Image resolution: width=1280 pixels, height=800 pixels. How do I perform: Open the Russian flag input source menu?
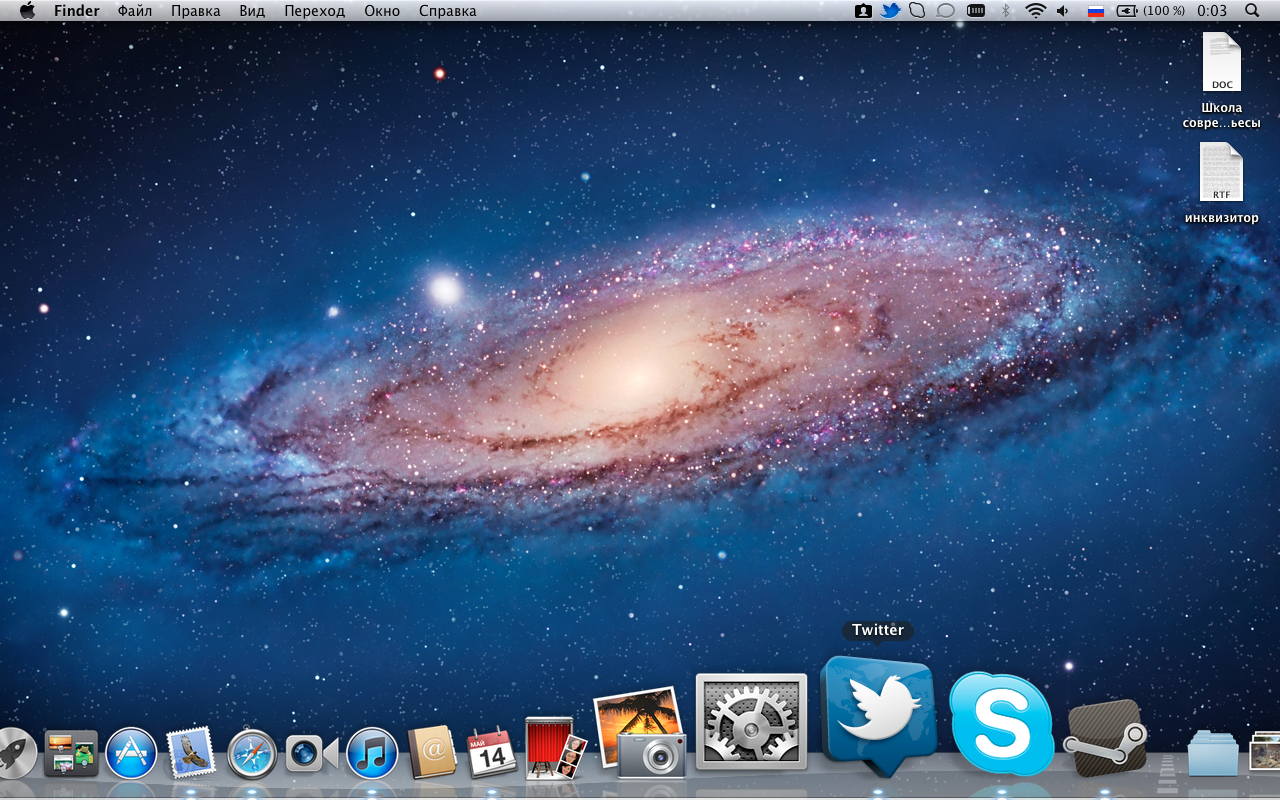[x=1095, y=11]
